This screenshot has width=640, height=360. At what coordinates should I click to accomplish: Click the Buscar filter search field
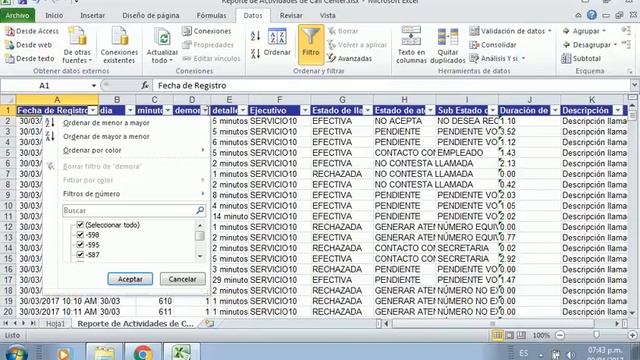click(x=133, y=211)
